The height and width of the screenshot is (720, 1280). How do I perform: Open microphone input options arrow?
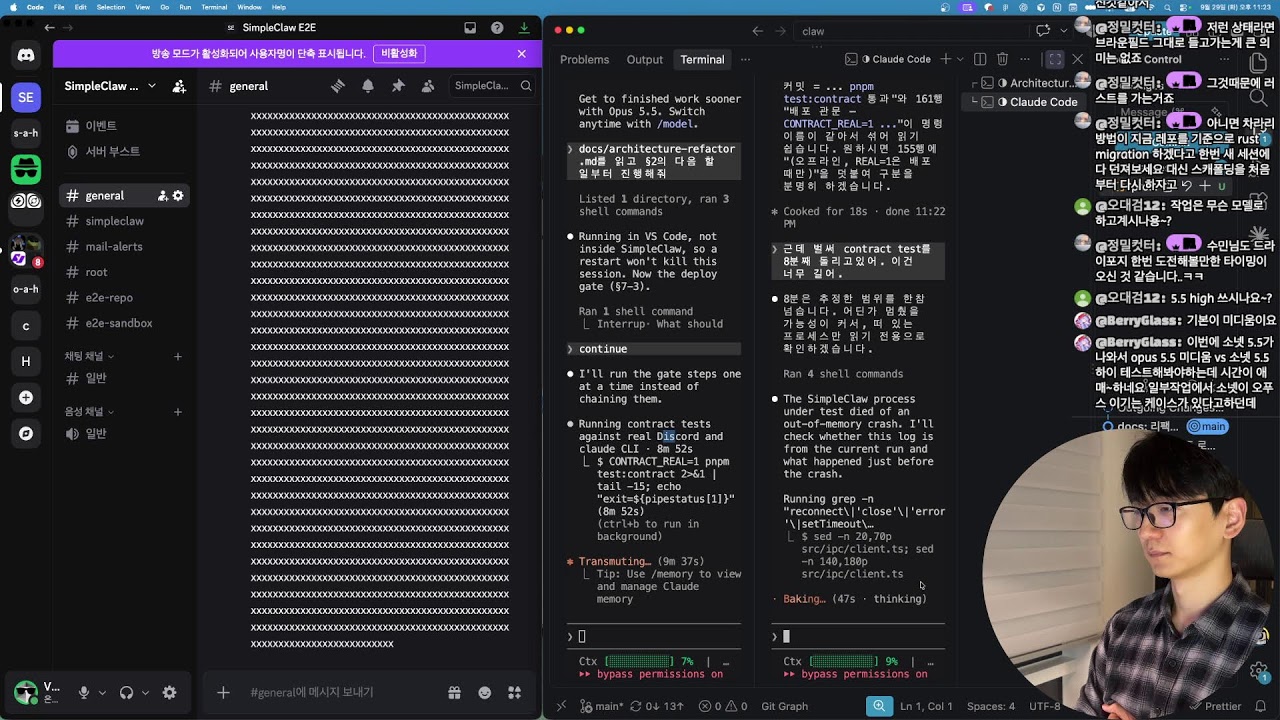coord(102,692)
